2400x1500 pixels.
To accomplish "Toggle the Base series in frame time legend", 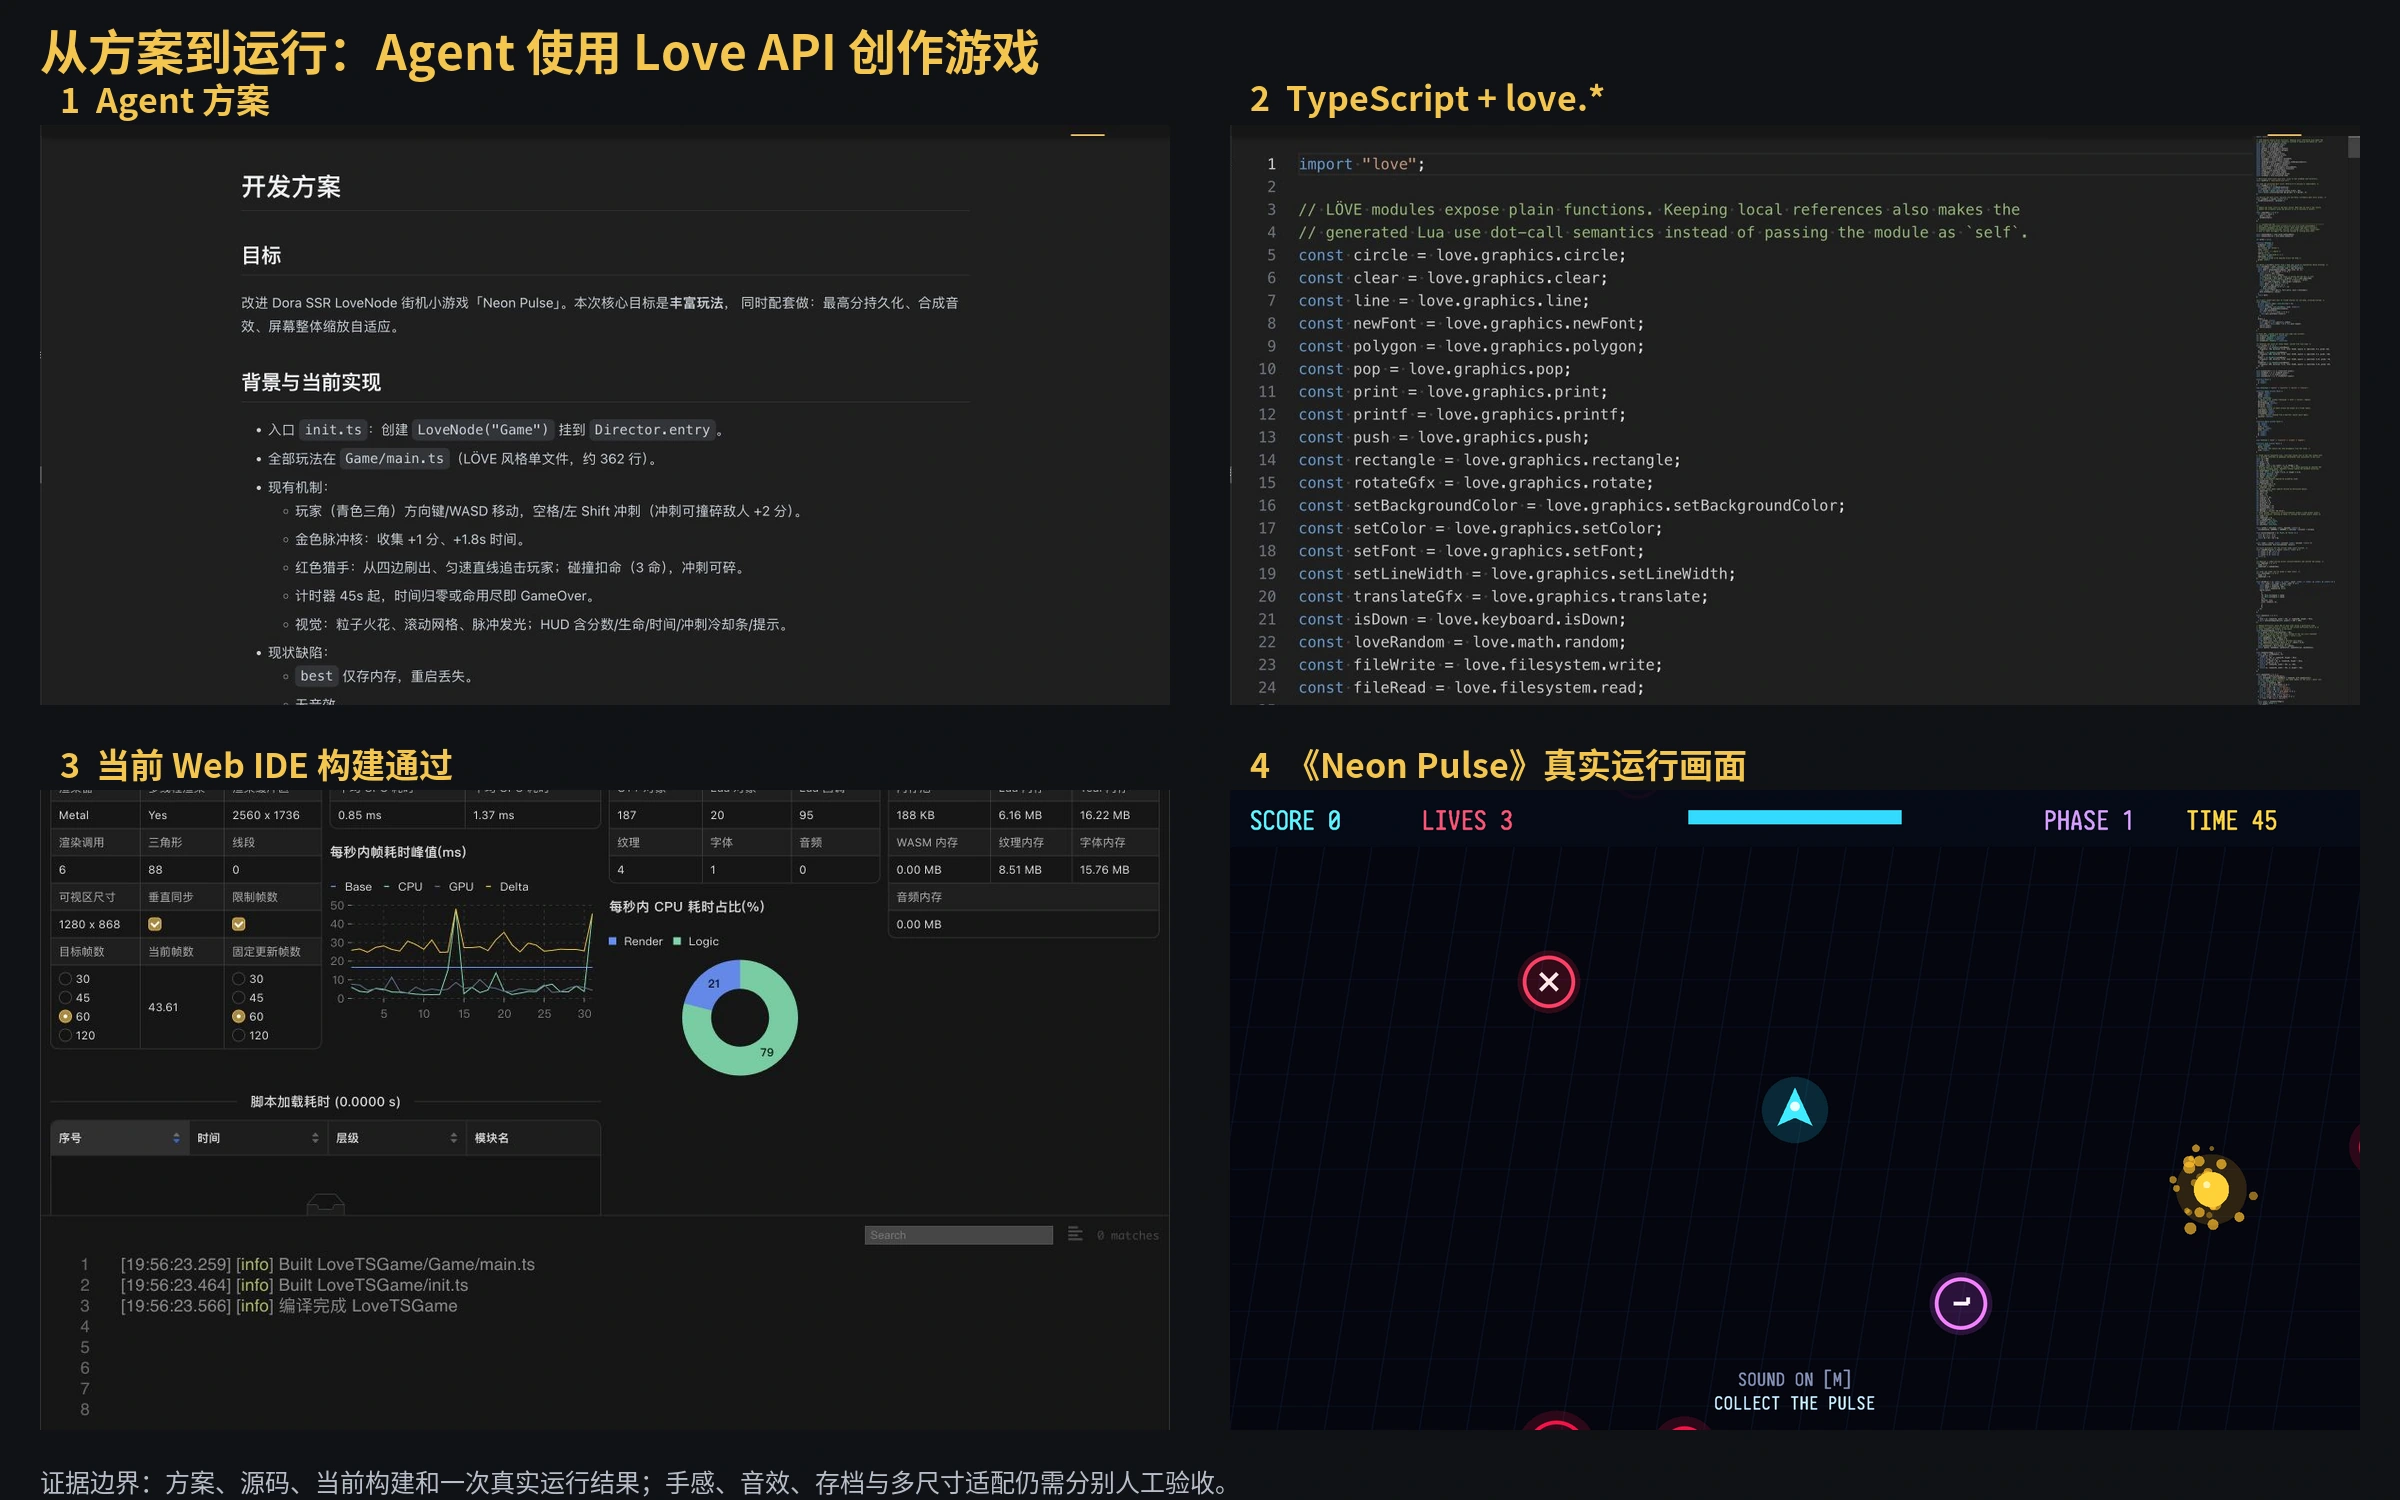I will click(351, 887).
